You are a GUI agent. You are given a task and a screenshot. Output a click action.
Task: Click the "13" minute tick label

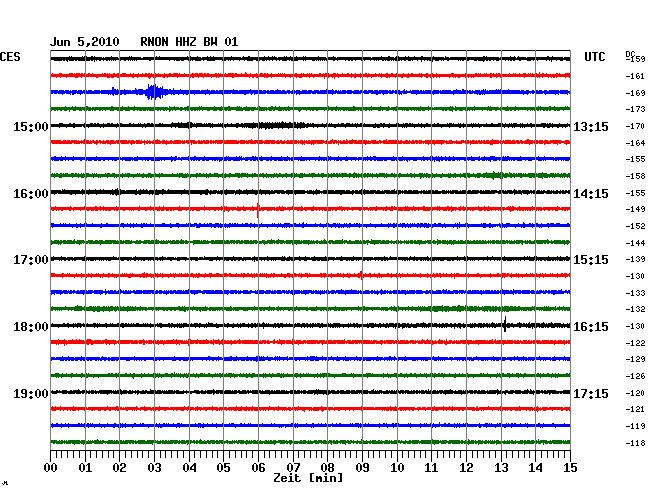point(501,468)
